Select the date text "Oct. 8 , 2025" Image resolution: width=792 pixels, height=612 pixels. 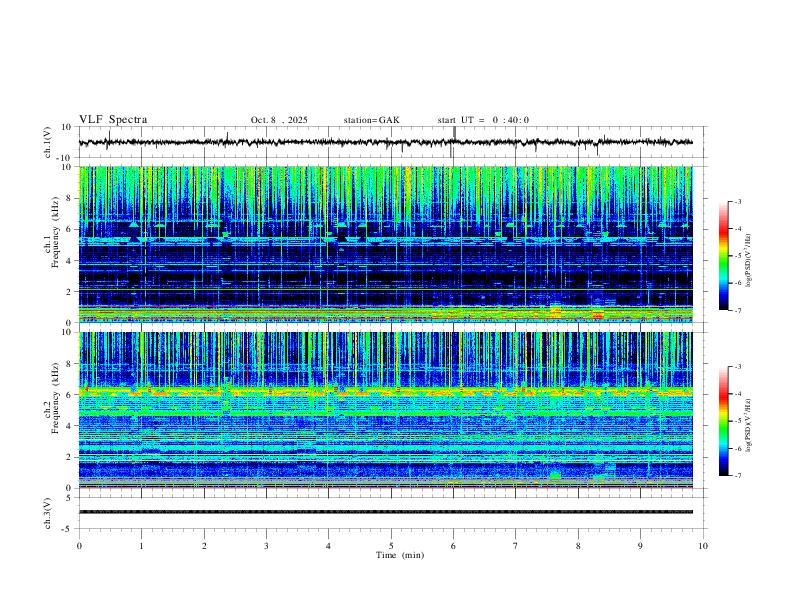pos(279,120)
